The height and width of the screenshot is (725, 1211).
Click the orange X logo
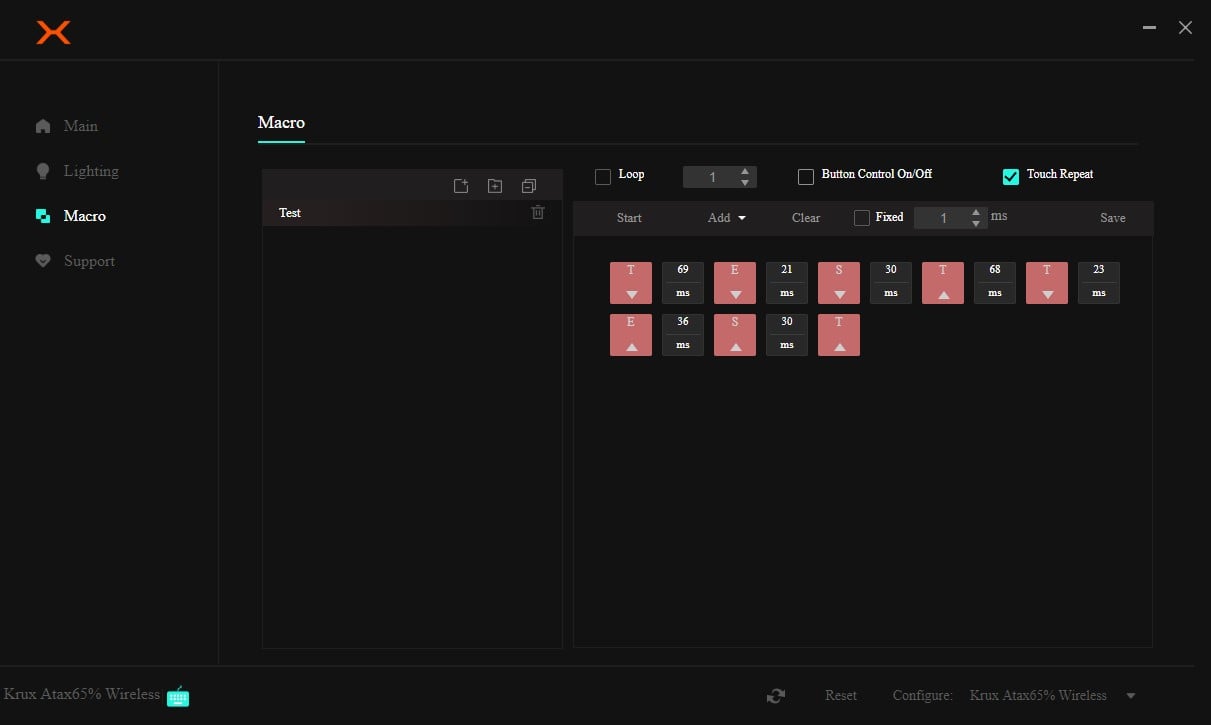click(x=53, y=32)
